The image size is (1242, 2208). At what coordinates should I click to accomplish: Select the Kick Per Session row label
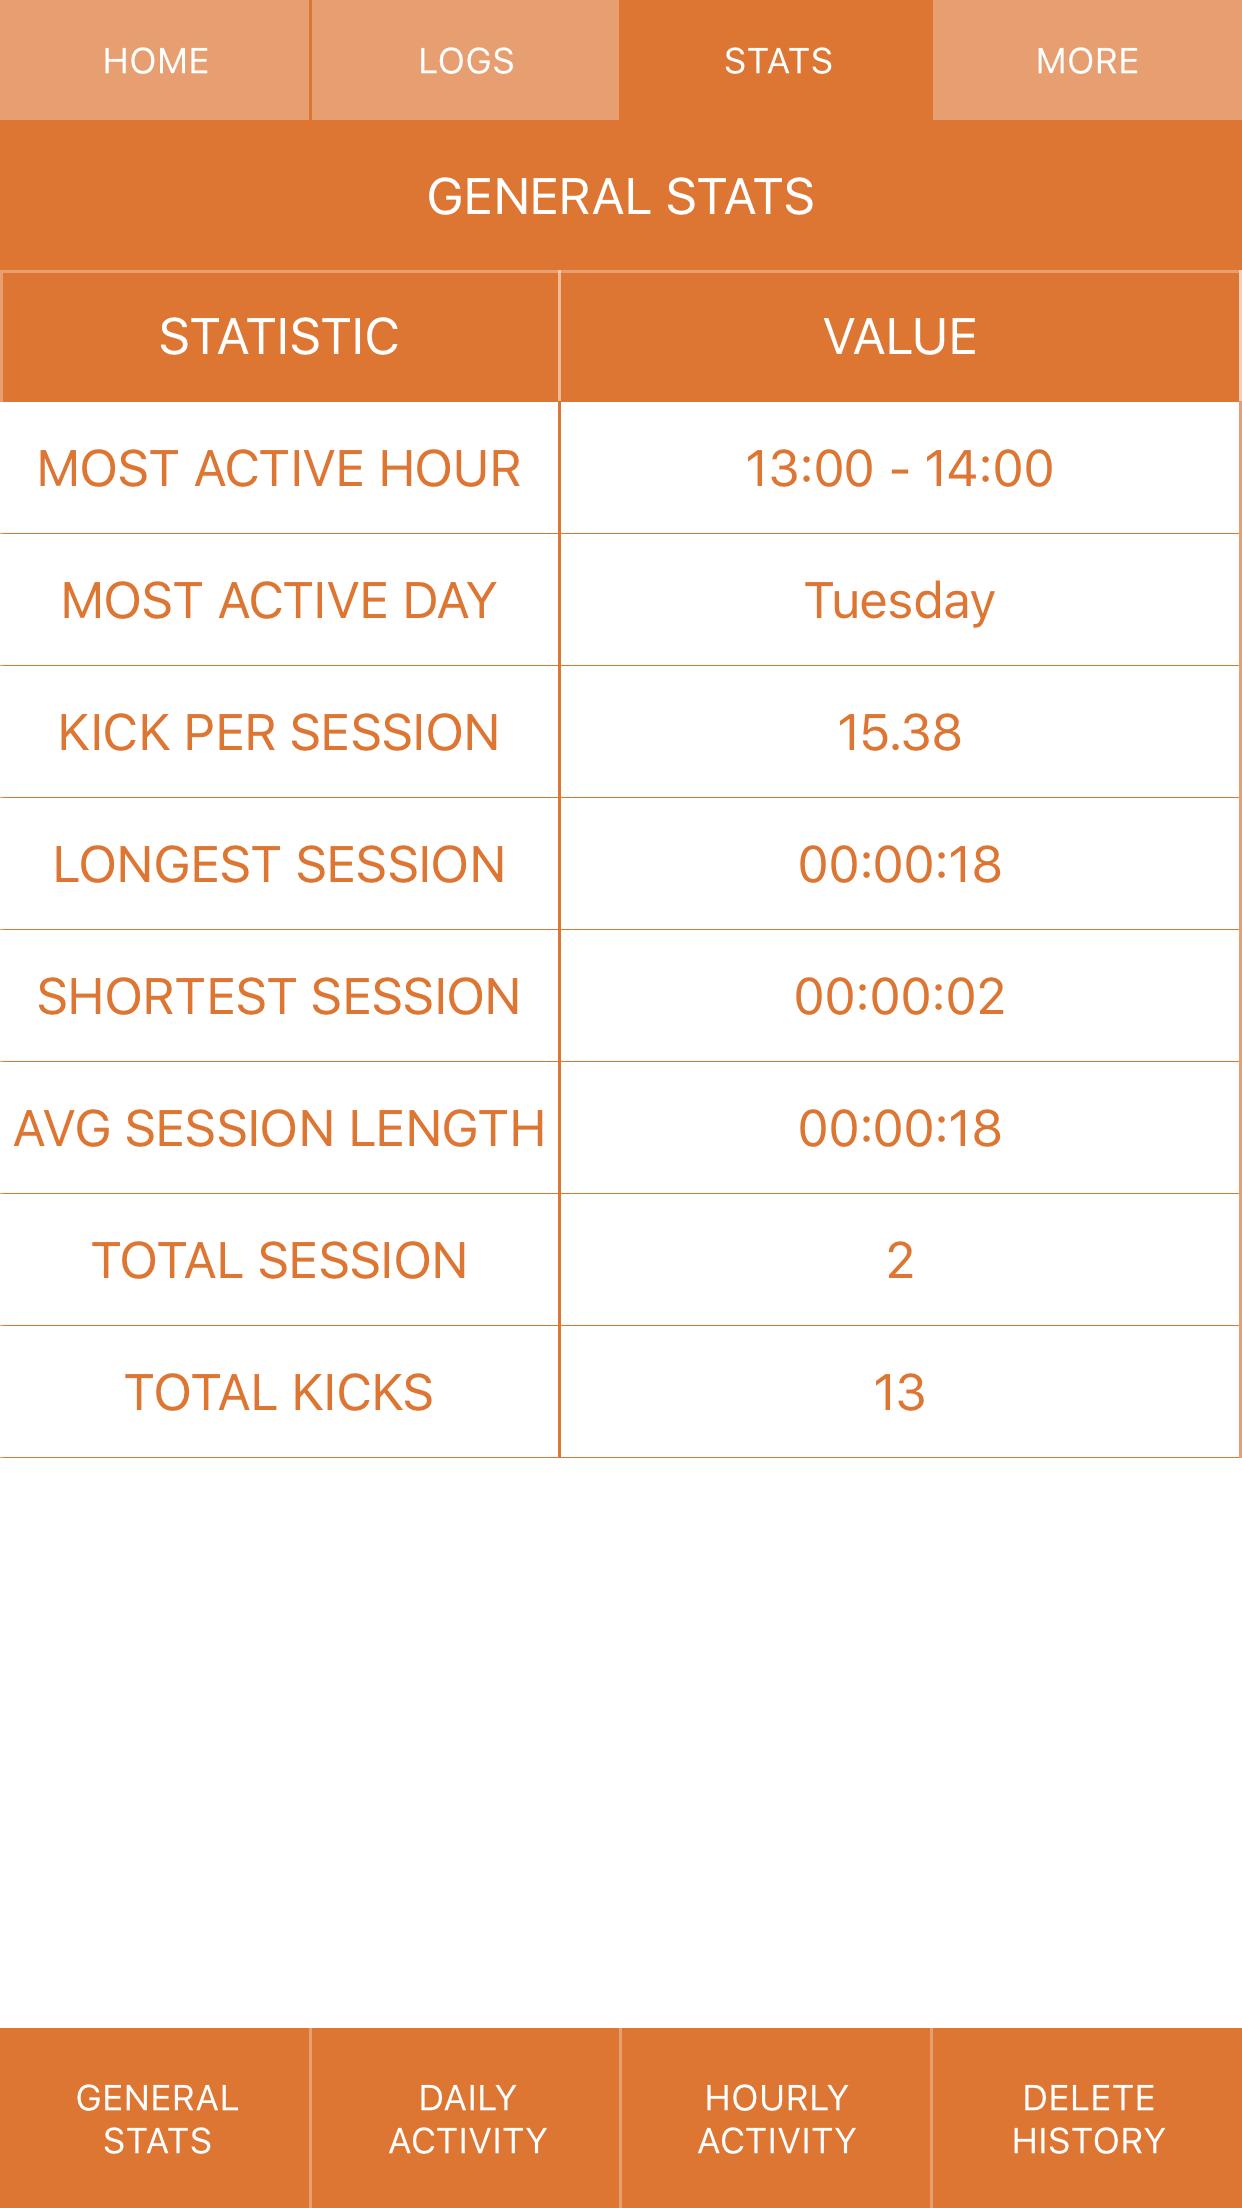[x=279, y=732]
